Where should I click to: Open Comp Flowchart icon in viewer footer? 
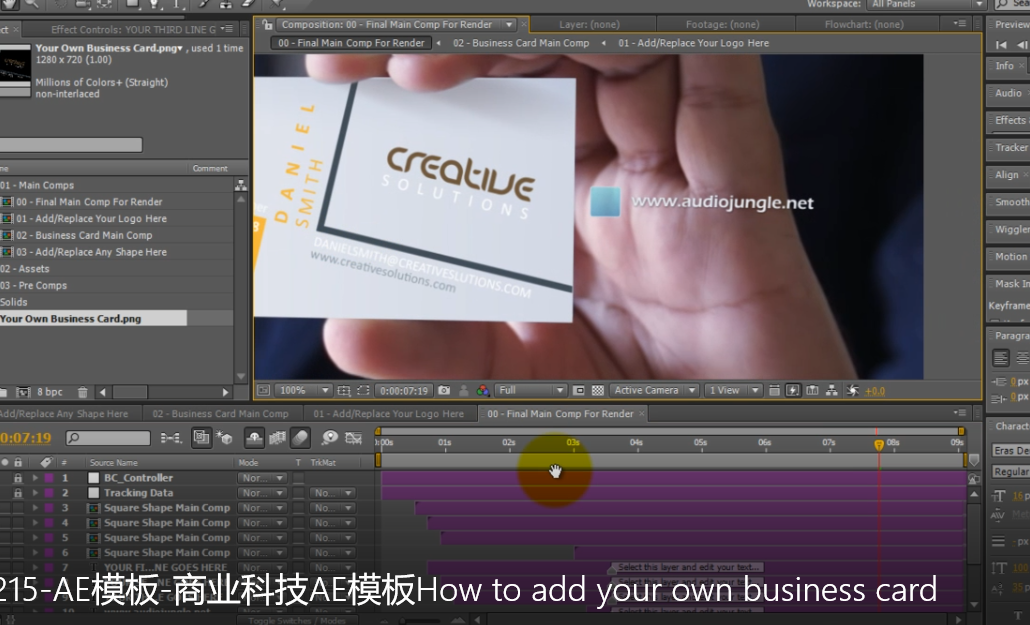[x=832, y=390]
